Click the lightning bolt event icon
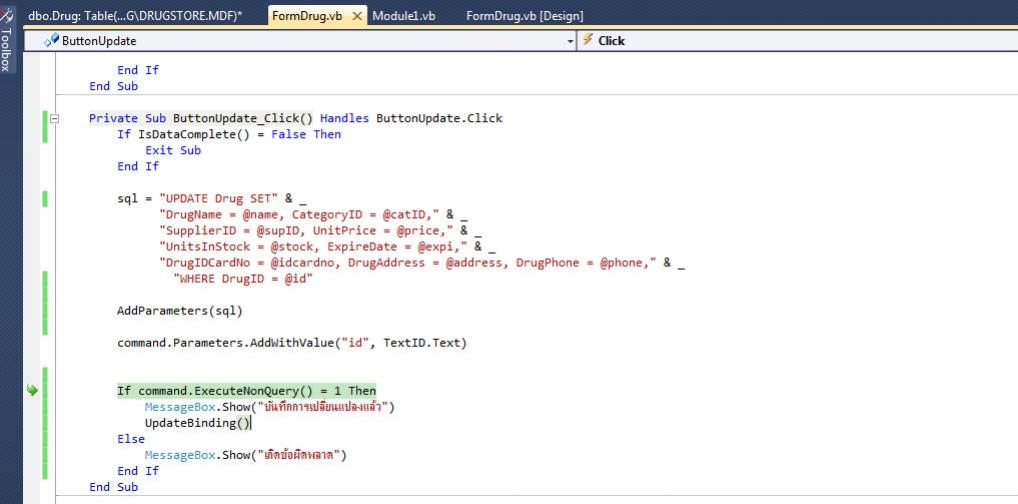The width and height of the screenshot is (1018, 504). click(x=588, y=40)
